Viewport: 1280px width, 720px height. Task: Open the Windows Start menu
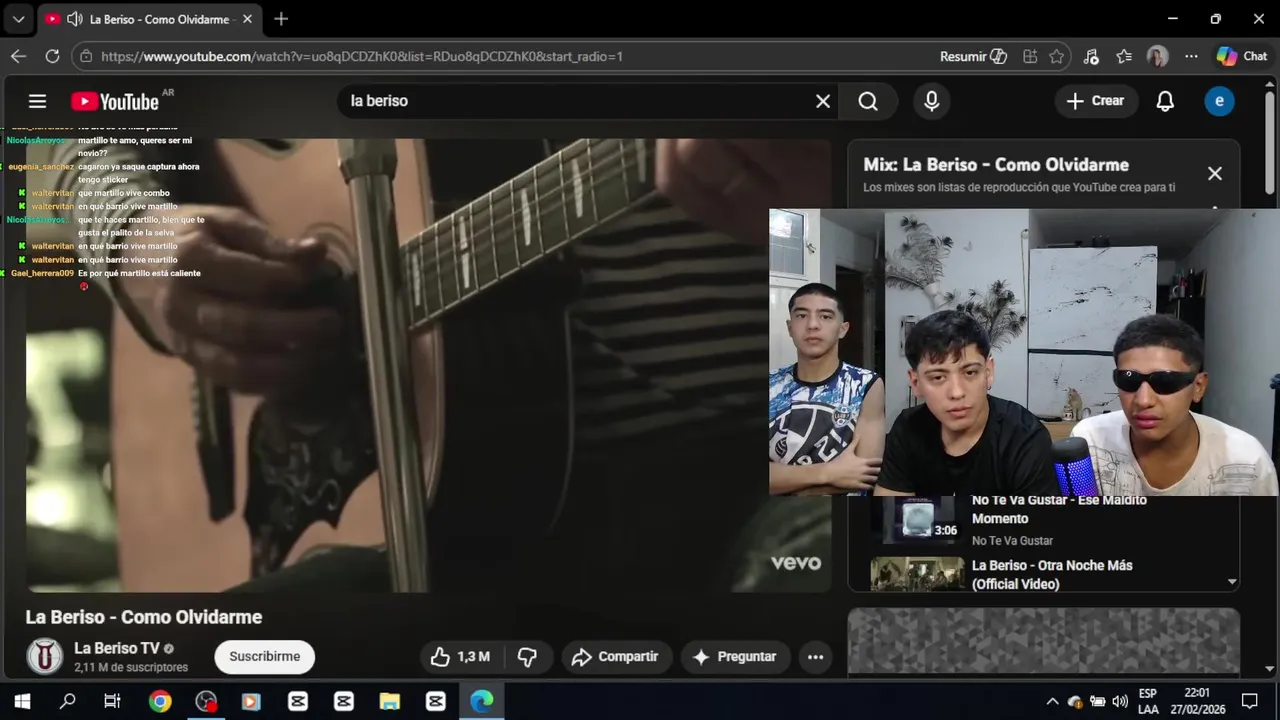(22, 701)
